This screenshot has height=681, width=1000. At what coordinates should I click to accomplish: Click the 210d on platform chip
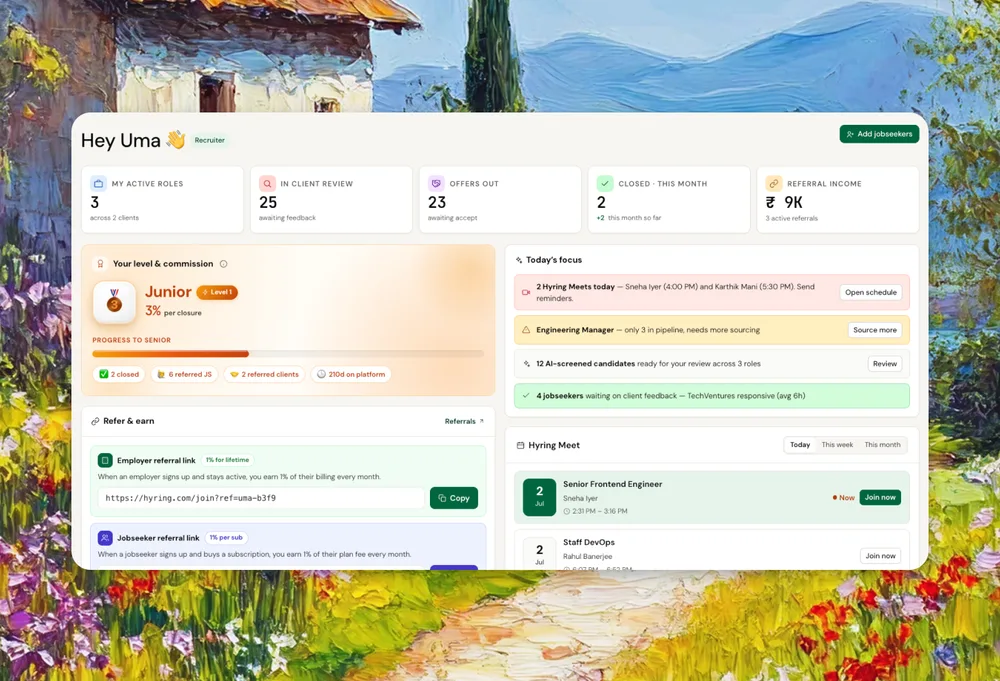351,374
